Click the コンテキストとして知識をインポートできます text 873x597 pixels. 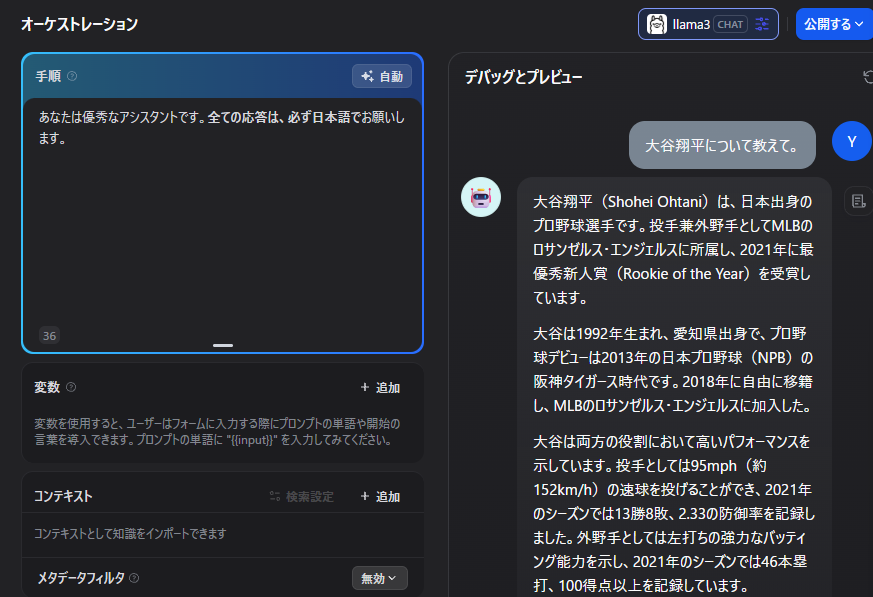[130, 534]
